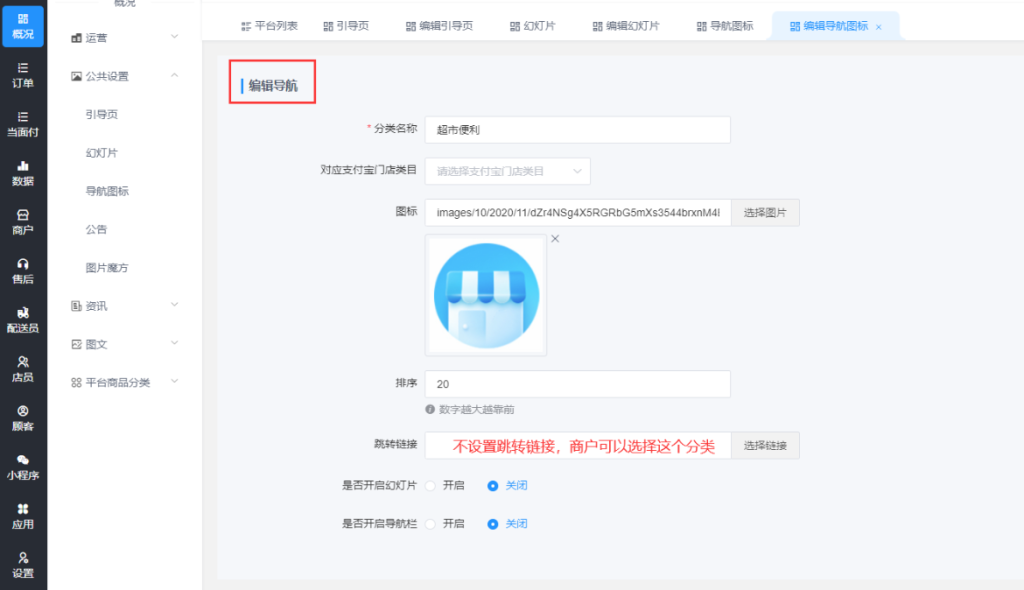Viewport: 1024px width, 590px height.
Task: Open 售后 after-sales headset icon
Action: [x=23, y=270]
